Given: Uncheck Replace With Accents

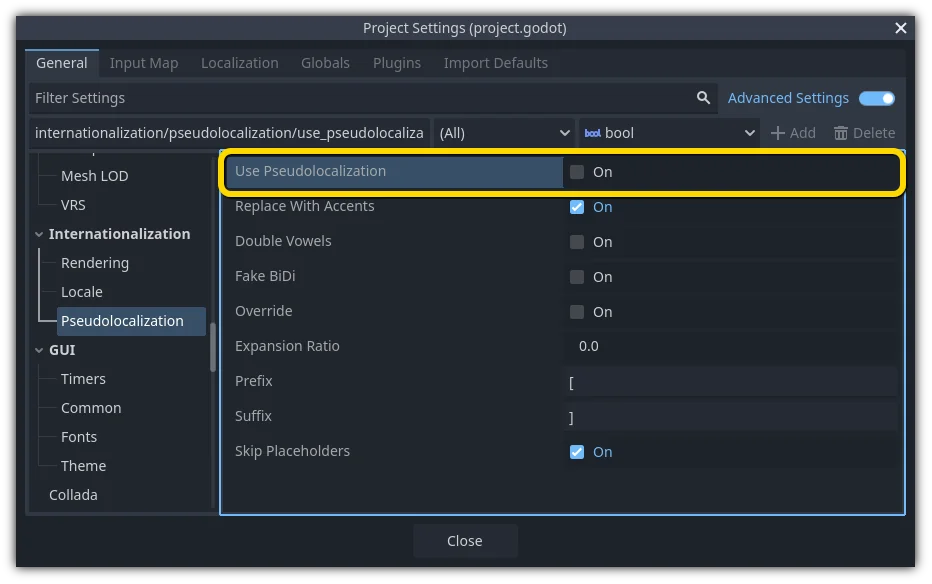Looking at the screenshot, I should 577,206.
